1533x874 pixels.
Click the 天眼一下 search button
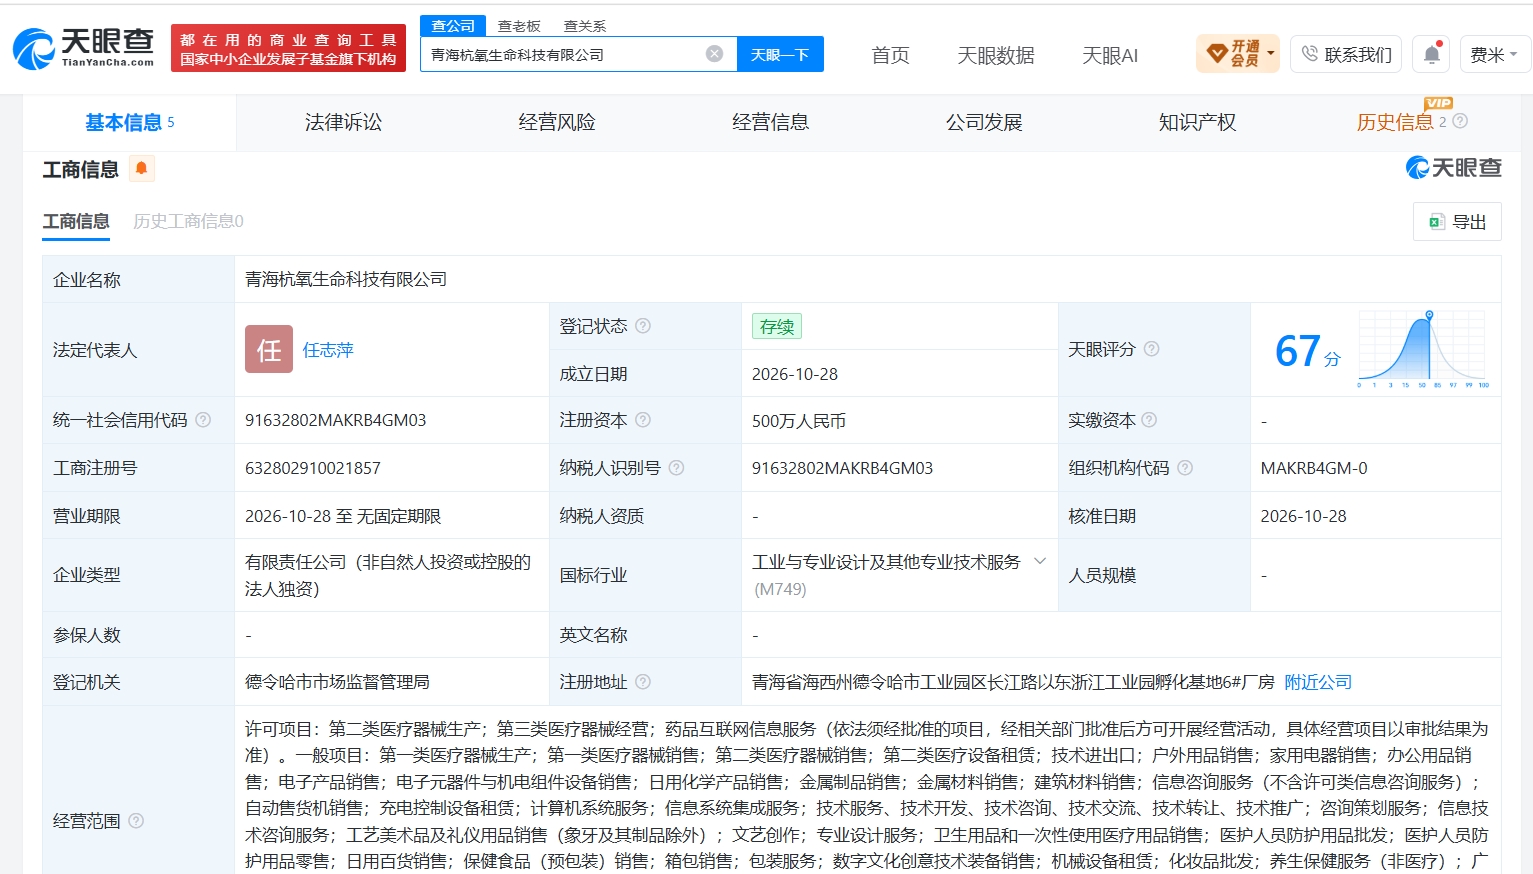(x=780, y=54)
